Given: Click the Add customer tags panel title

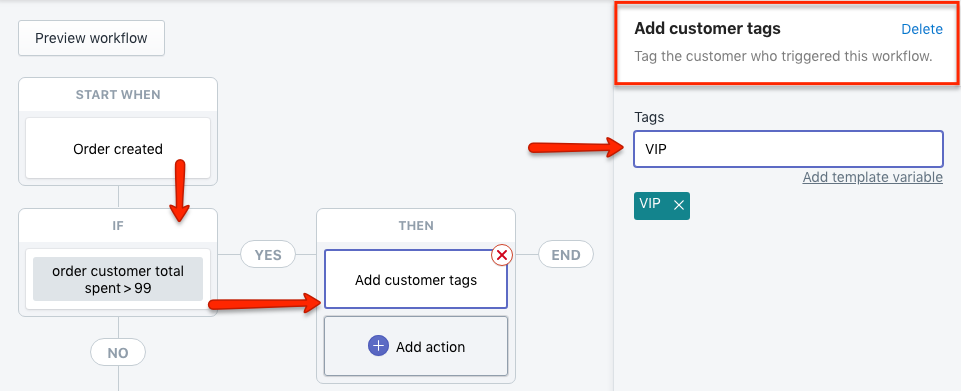Looking at the screenshot, I should (707, 28).
